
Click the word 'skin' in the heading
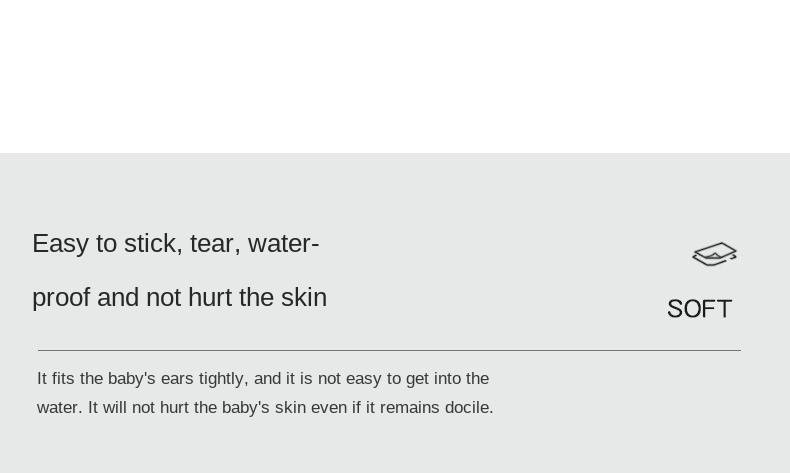(304, 297)
